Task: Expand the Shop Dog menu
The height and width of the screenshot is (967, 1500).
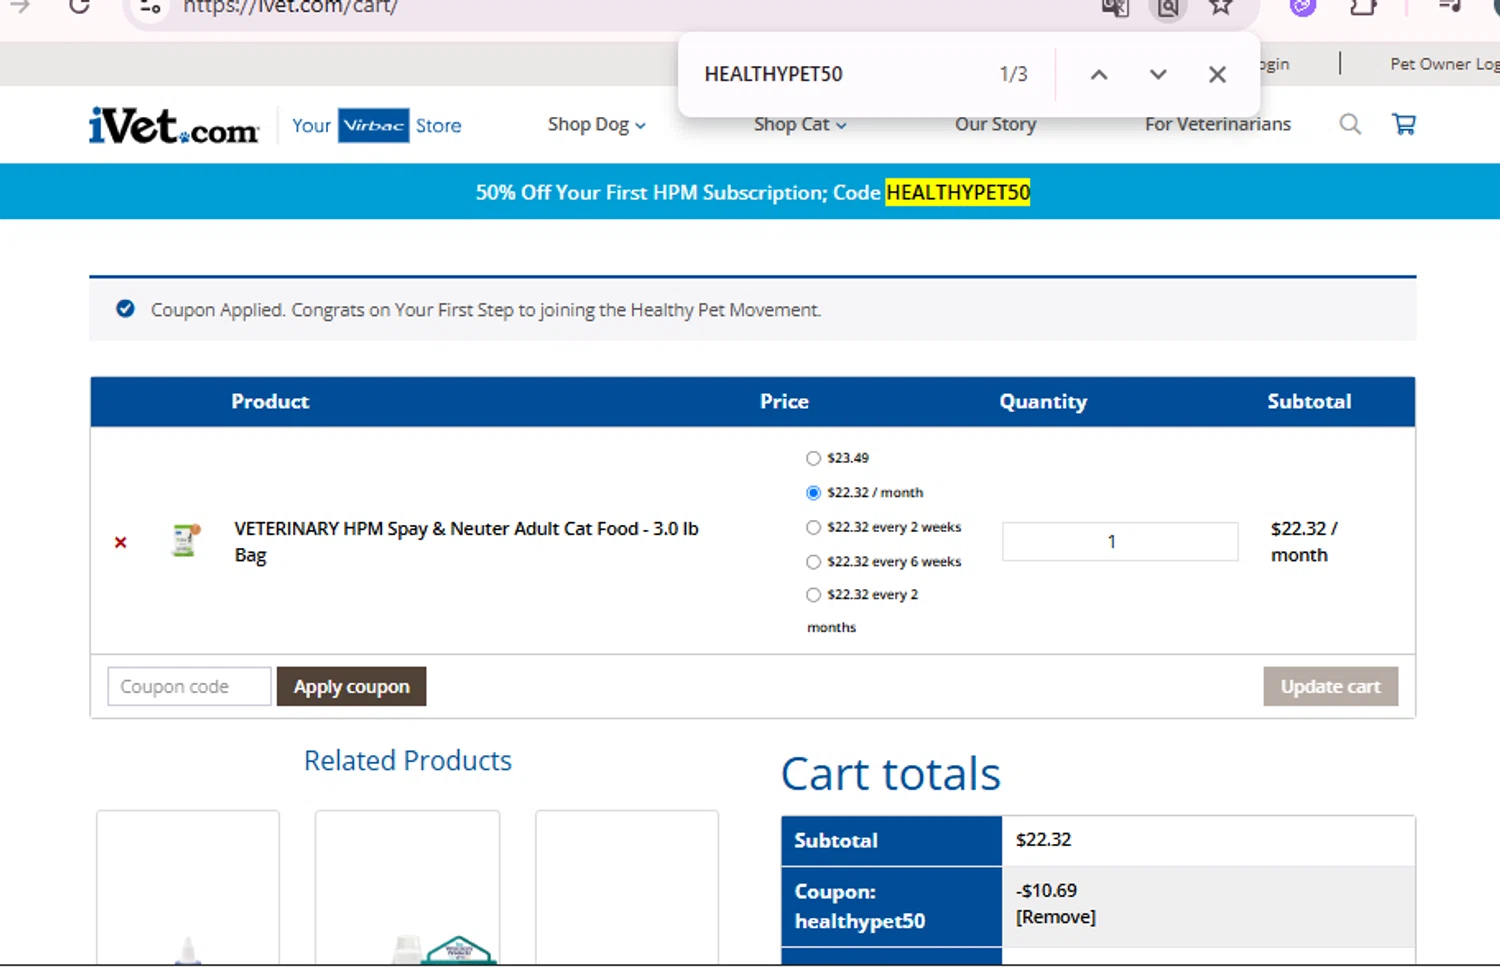Action: (597, 125)
